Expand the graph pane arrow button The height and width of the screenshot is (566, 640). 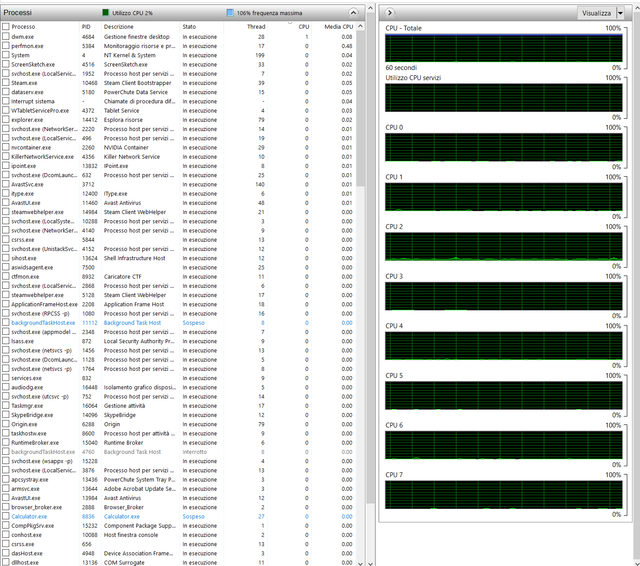(x=390, y=13)
